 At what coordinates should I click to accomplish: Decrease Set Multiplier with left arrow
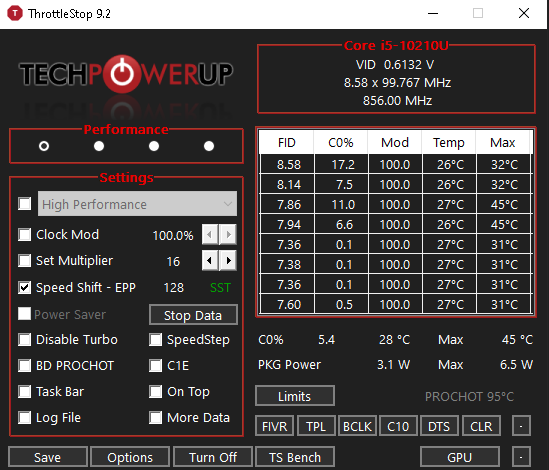pyautogui.click(x=210, y=260)
